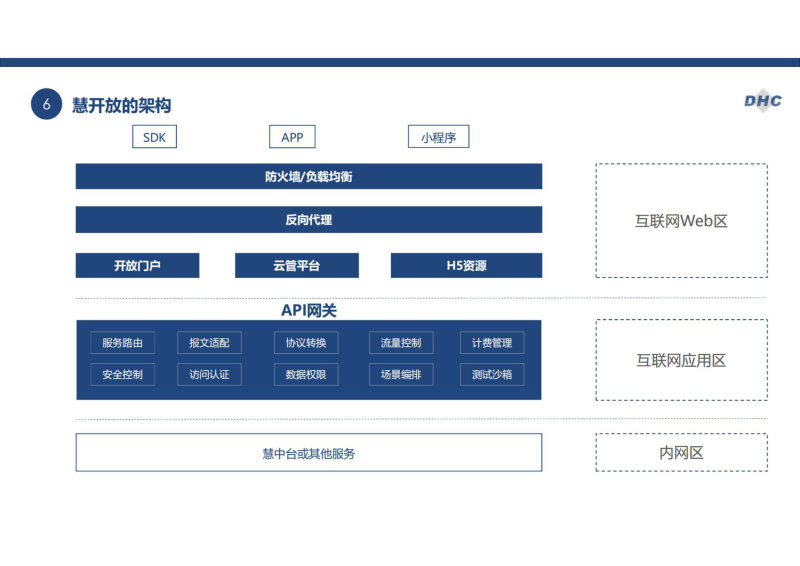
Task: Select the 场景编排 module
Action: [x=401, y=375]
